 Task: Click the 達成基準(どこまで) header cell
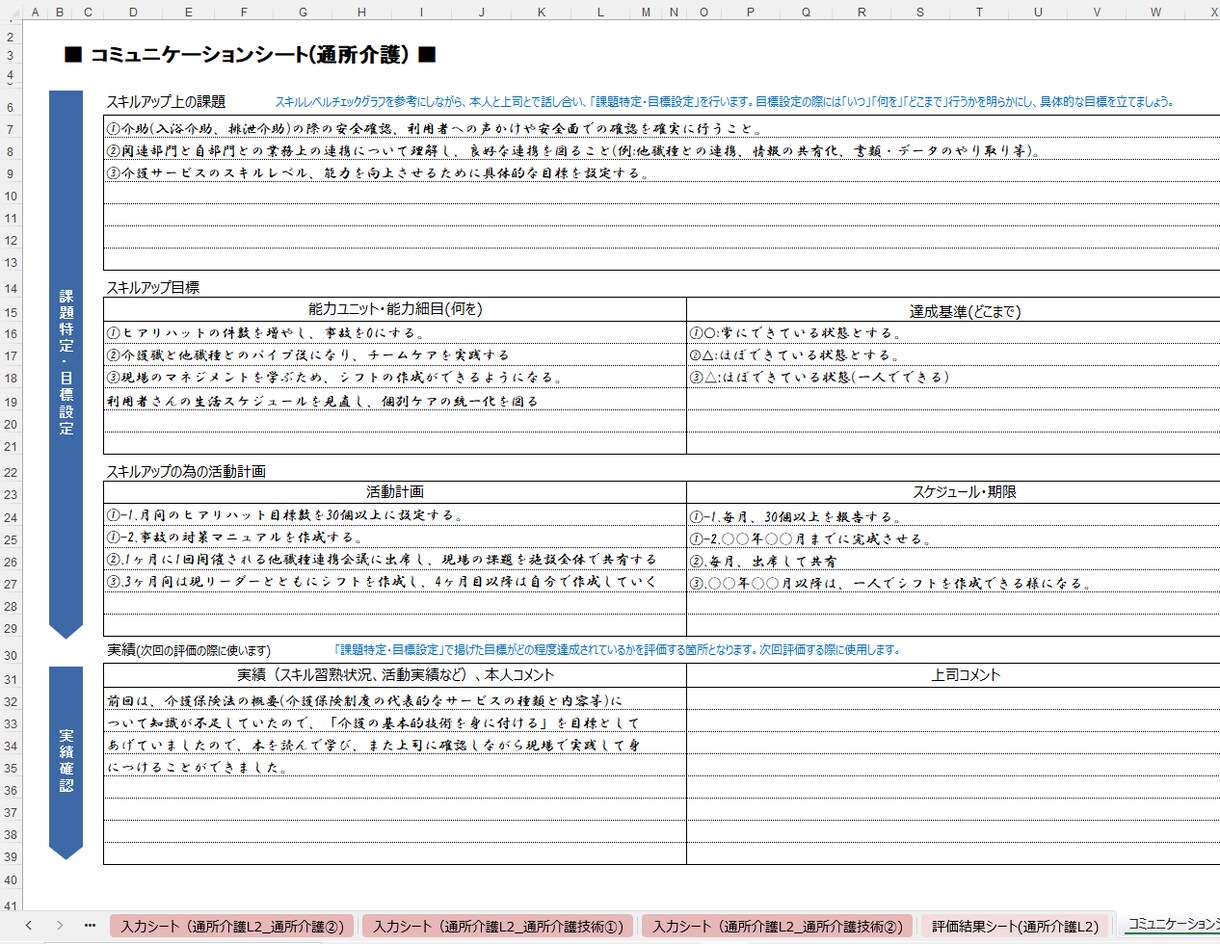[953, 310]
